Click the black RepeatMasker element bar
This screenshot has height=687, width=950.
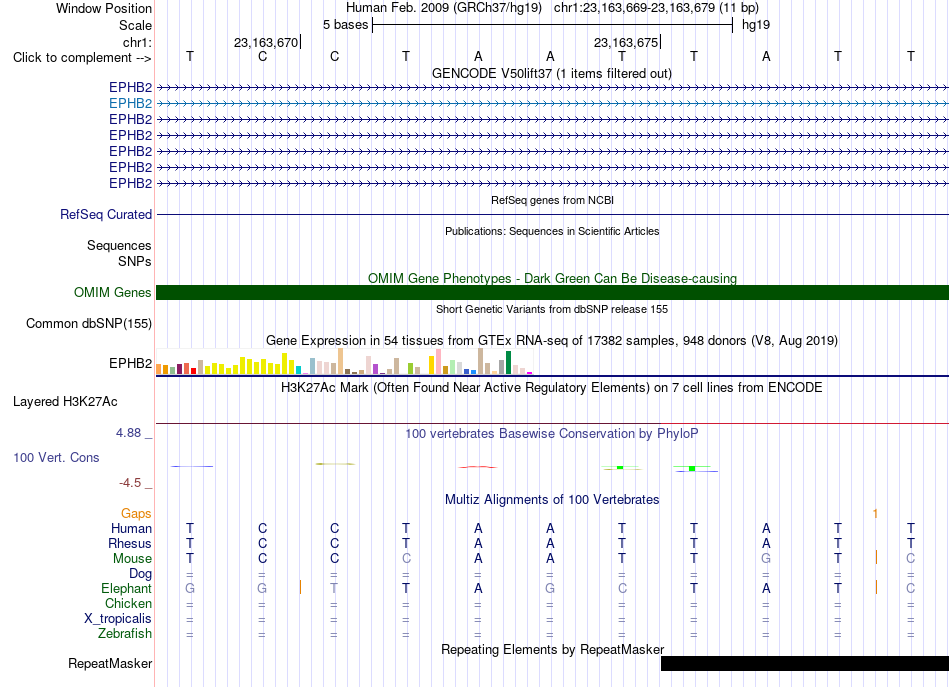coord(805,663)
